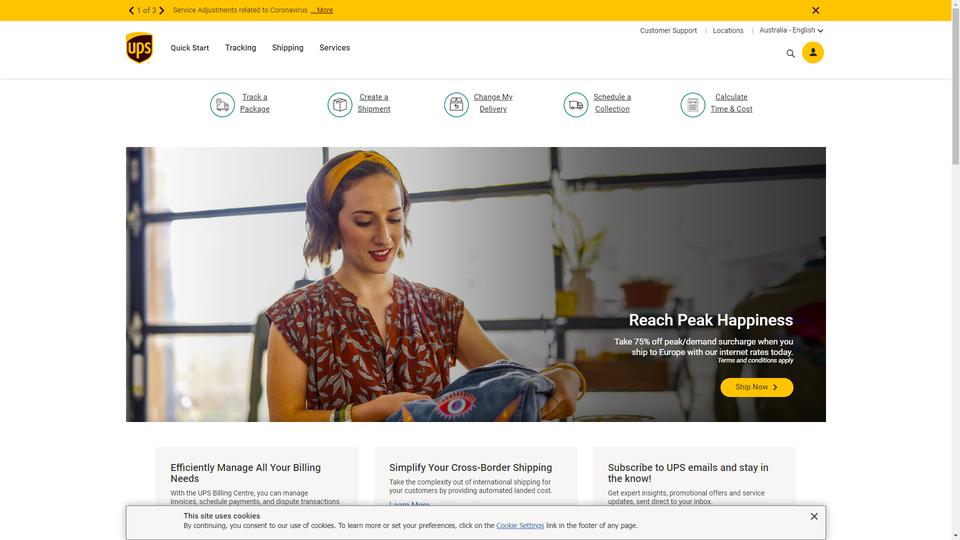The height and width of the screenshot is (540, 960).
Task: Click the Track a Package truck icon
Action: pos(222,105)
